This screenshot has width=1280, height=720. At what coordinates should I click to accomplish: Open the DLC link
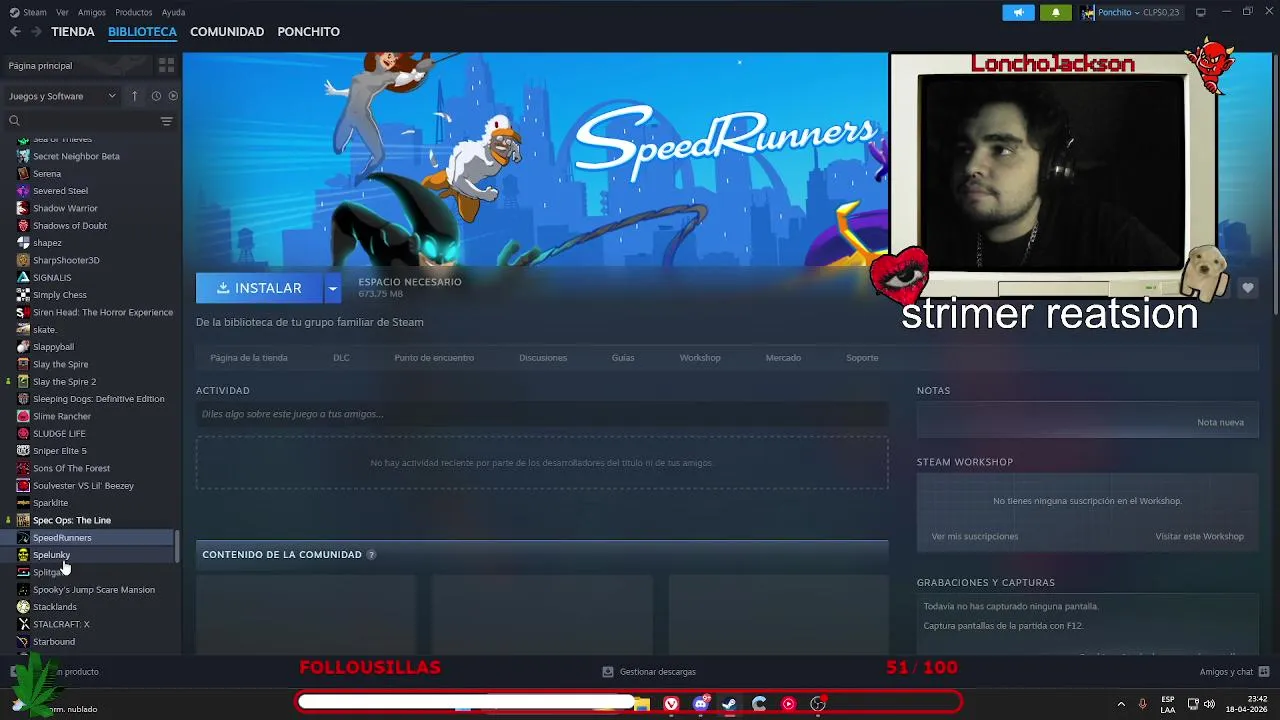341,358
